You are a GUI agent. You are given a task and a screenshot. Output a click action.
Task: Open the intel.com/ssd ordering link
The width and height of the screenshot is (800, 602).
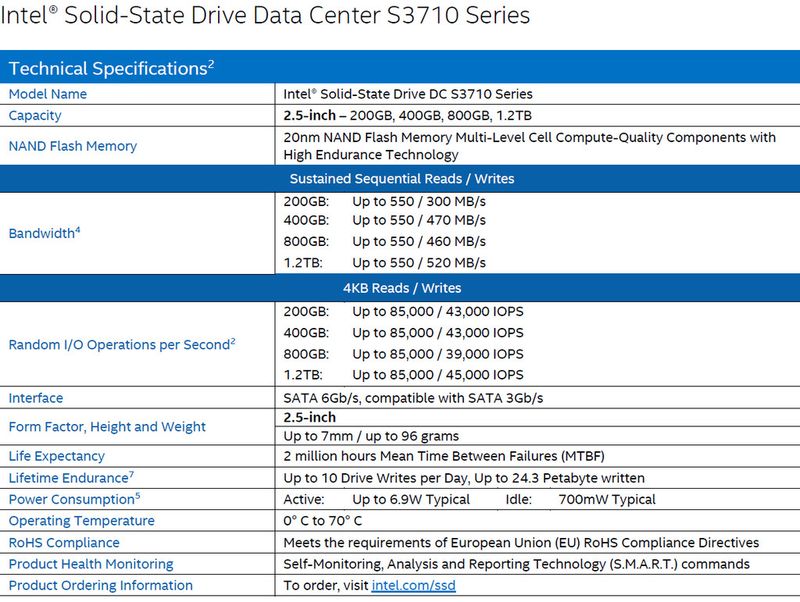pos(413,585)
